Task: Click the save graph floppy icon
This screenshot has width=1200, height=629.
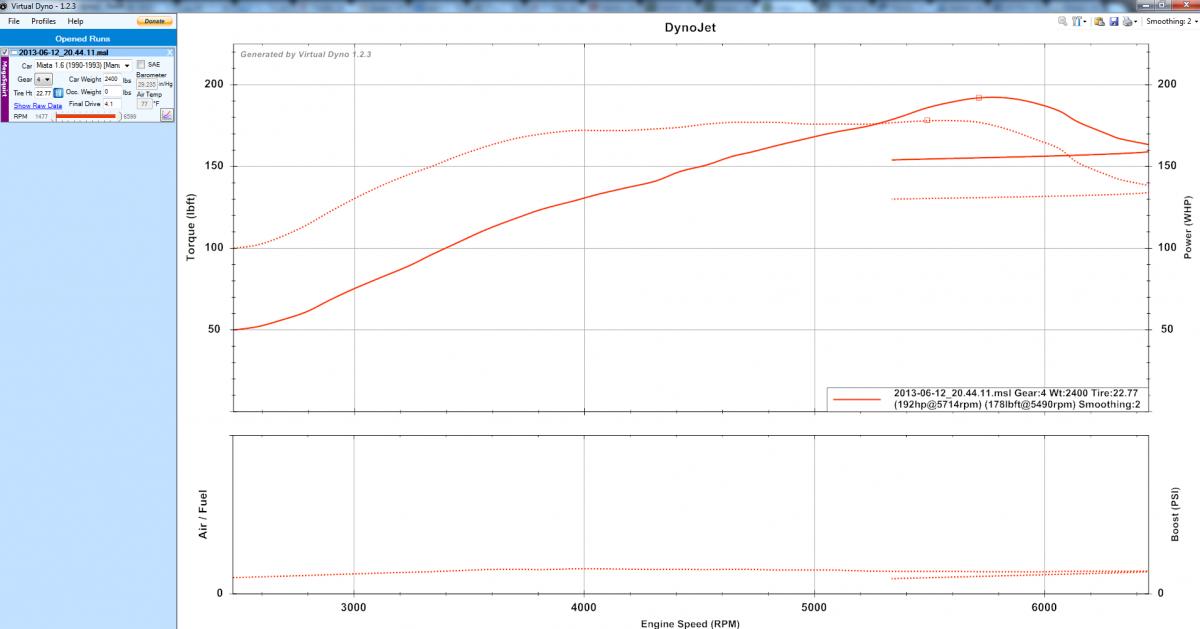Action: (1113, 21)
